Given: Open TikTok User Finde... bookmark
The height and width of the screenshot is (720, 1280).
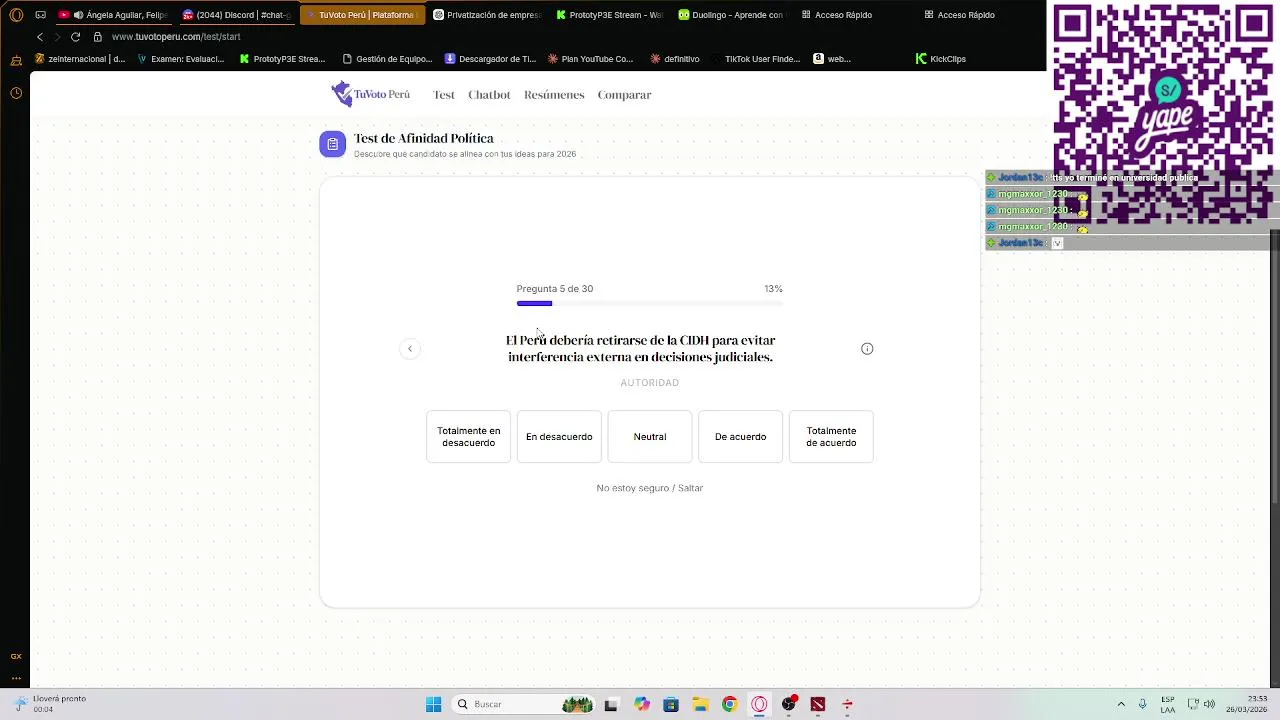Looking at the screenshot, I should coord(755,59).
